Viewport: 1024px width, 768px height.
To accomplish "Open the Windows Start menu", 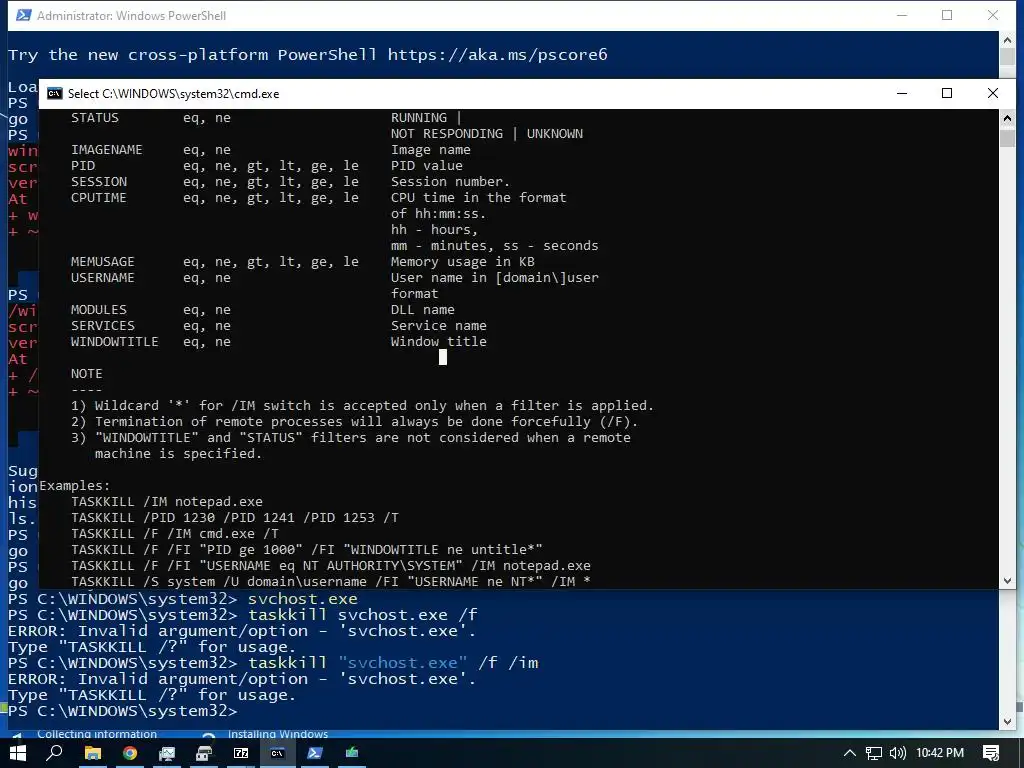I will click(x=18, y=753).
